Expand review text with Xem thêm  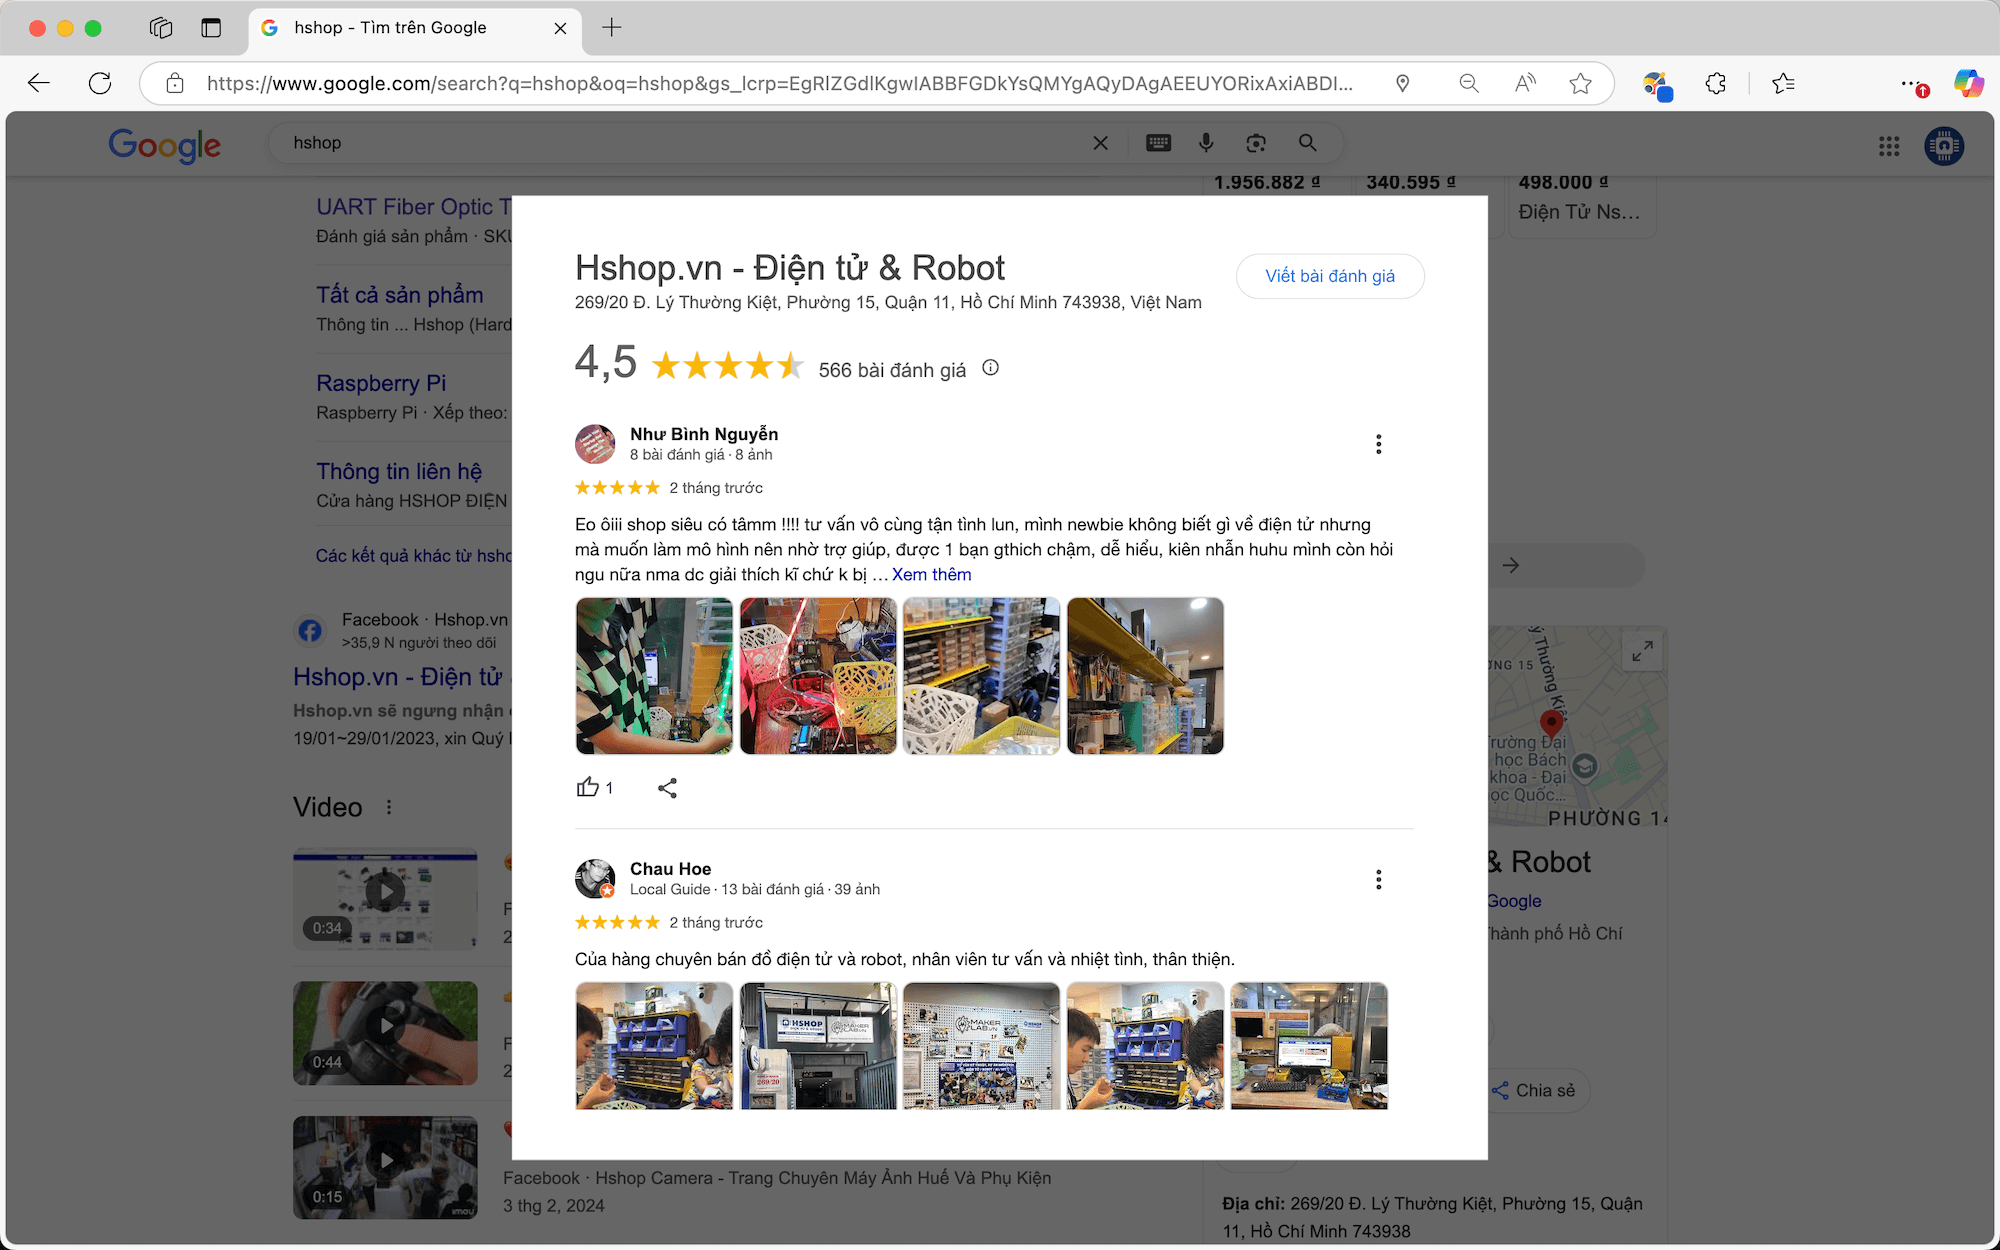(931, 575)
